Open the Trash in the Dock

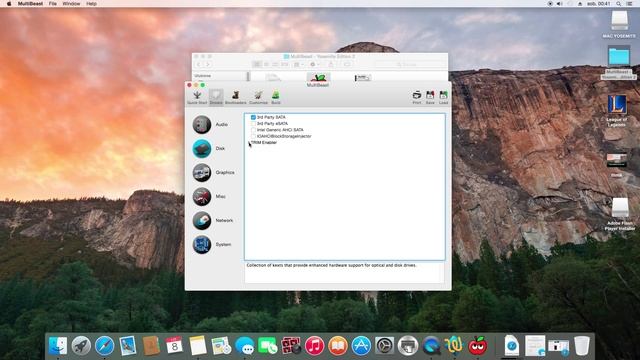pos(582,346)
